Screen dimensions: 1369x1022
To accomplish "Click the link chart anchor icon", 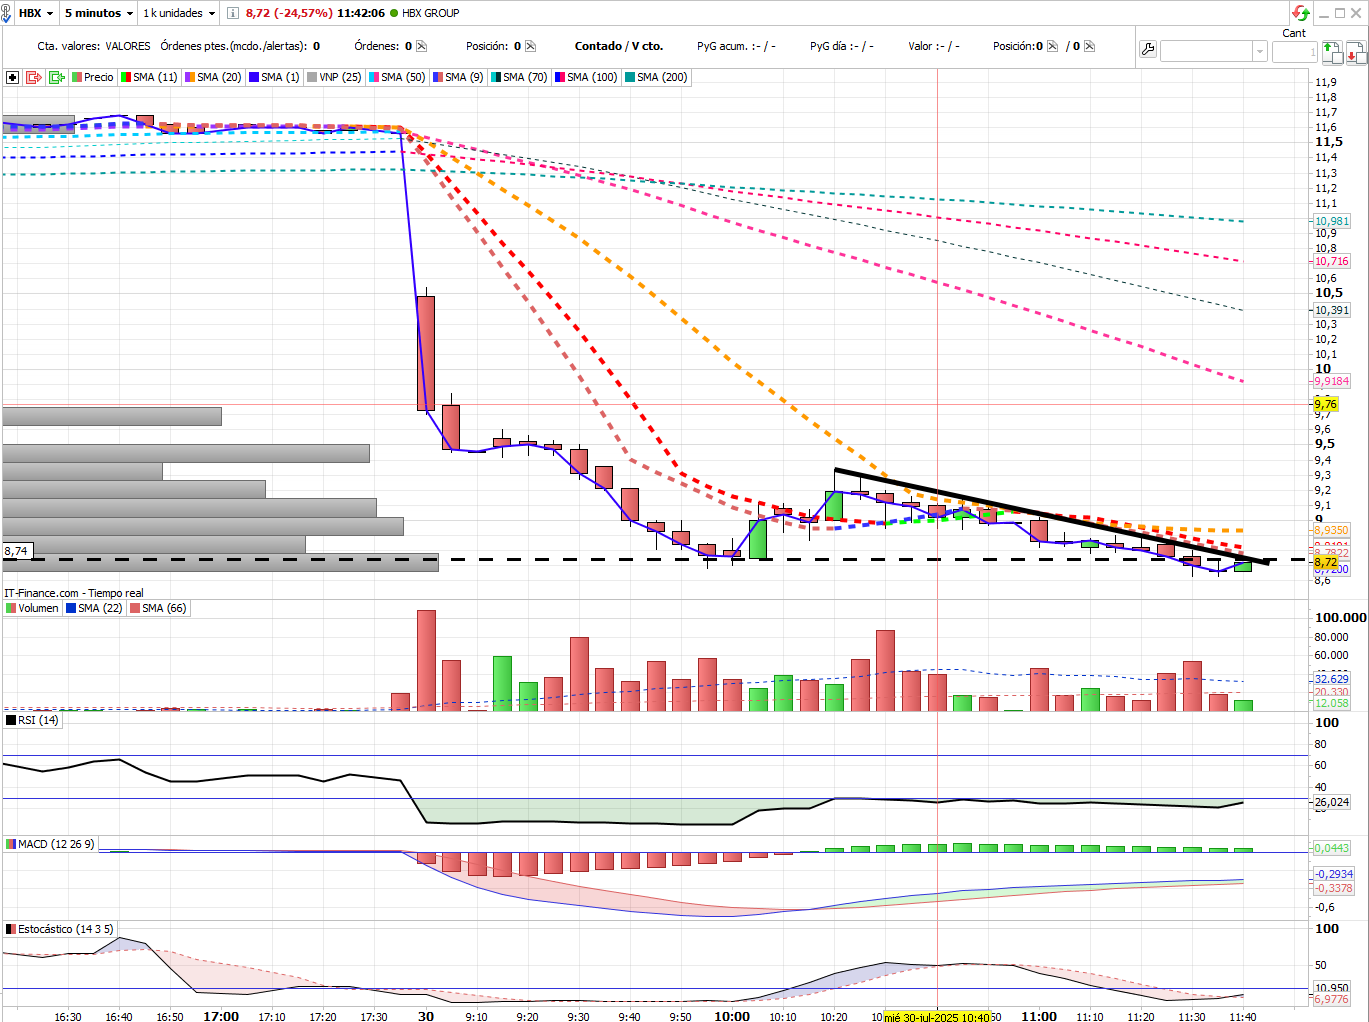I will (6, 13).
